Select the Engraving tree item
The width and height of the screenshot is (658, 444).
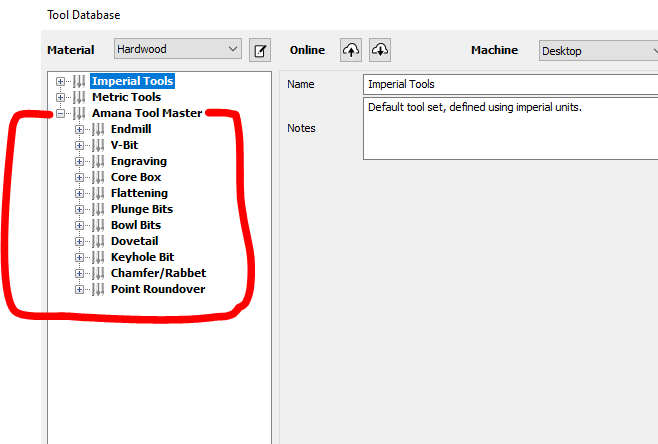pyautogui.click(x=139, y=161)
